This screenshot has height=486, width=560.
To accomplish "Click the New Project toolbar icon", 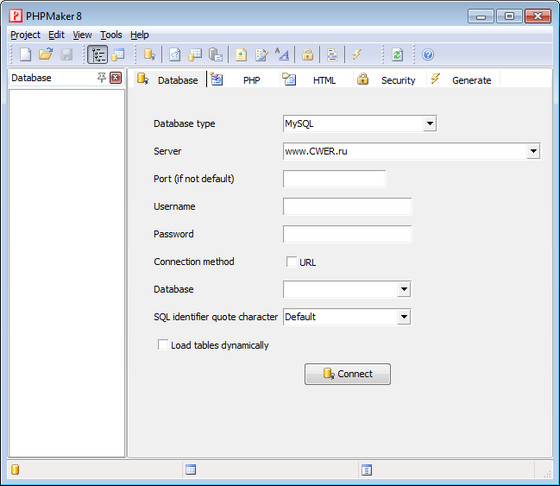I will (x=25, y=55).
